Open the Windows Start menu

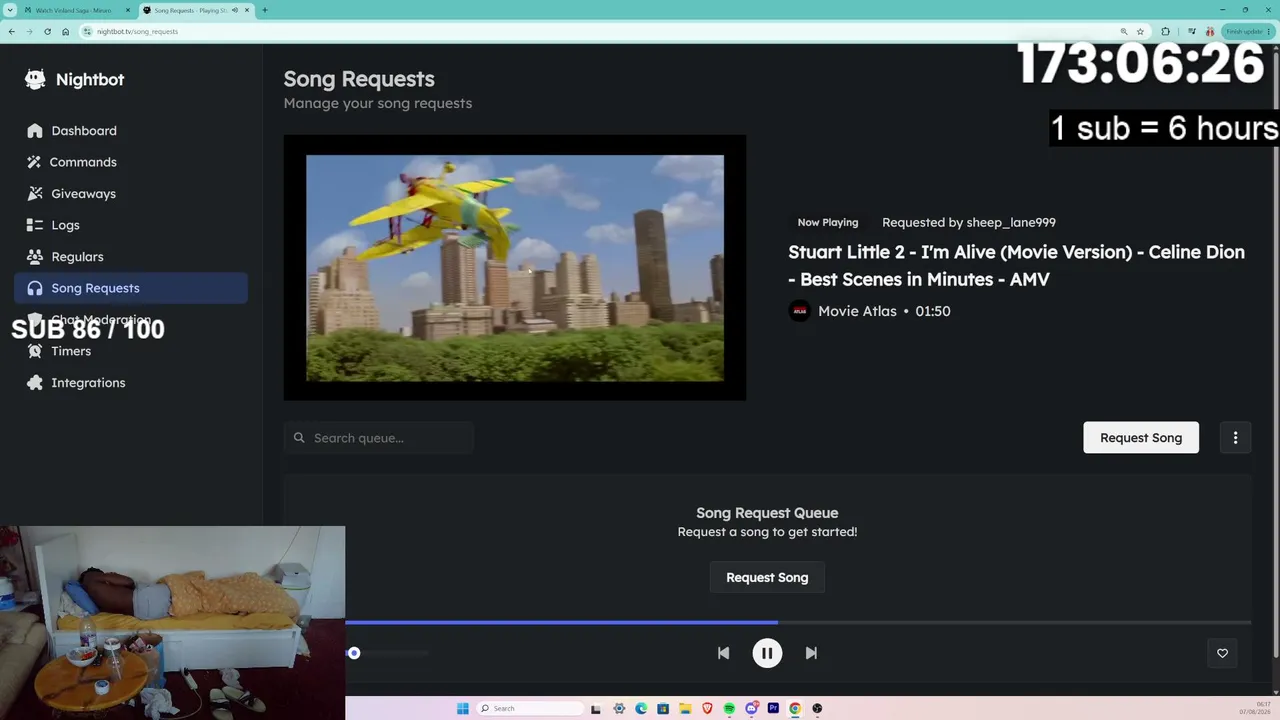click(x=462, y=708)
